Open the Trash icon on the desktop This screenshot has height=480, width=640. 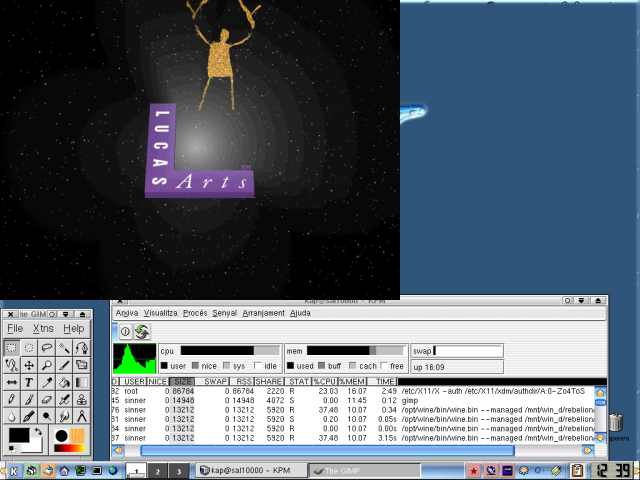[616, 422]
